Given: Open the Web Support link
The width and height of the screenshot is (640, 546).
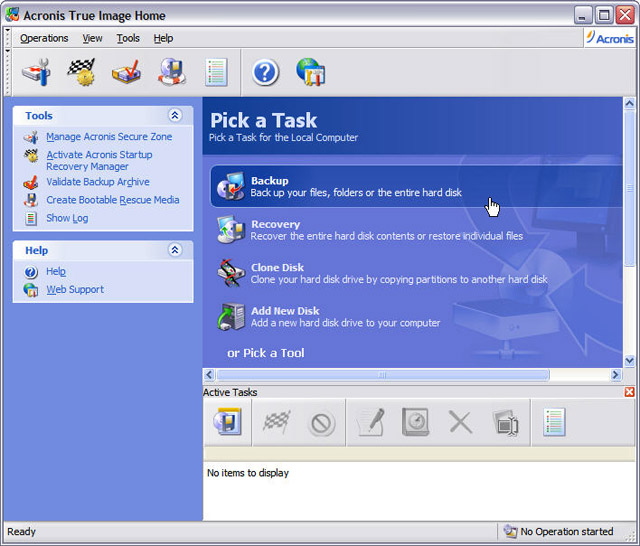Looking at the screenshot, I should pyautogui.click(x=75, y=289).
